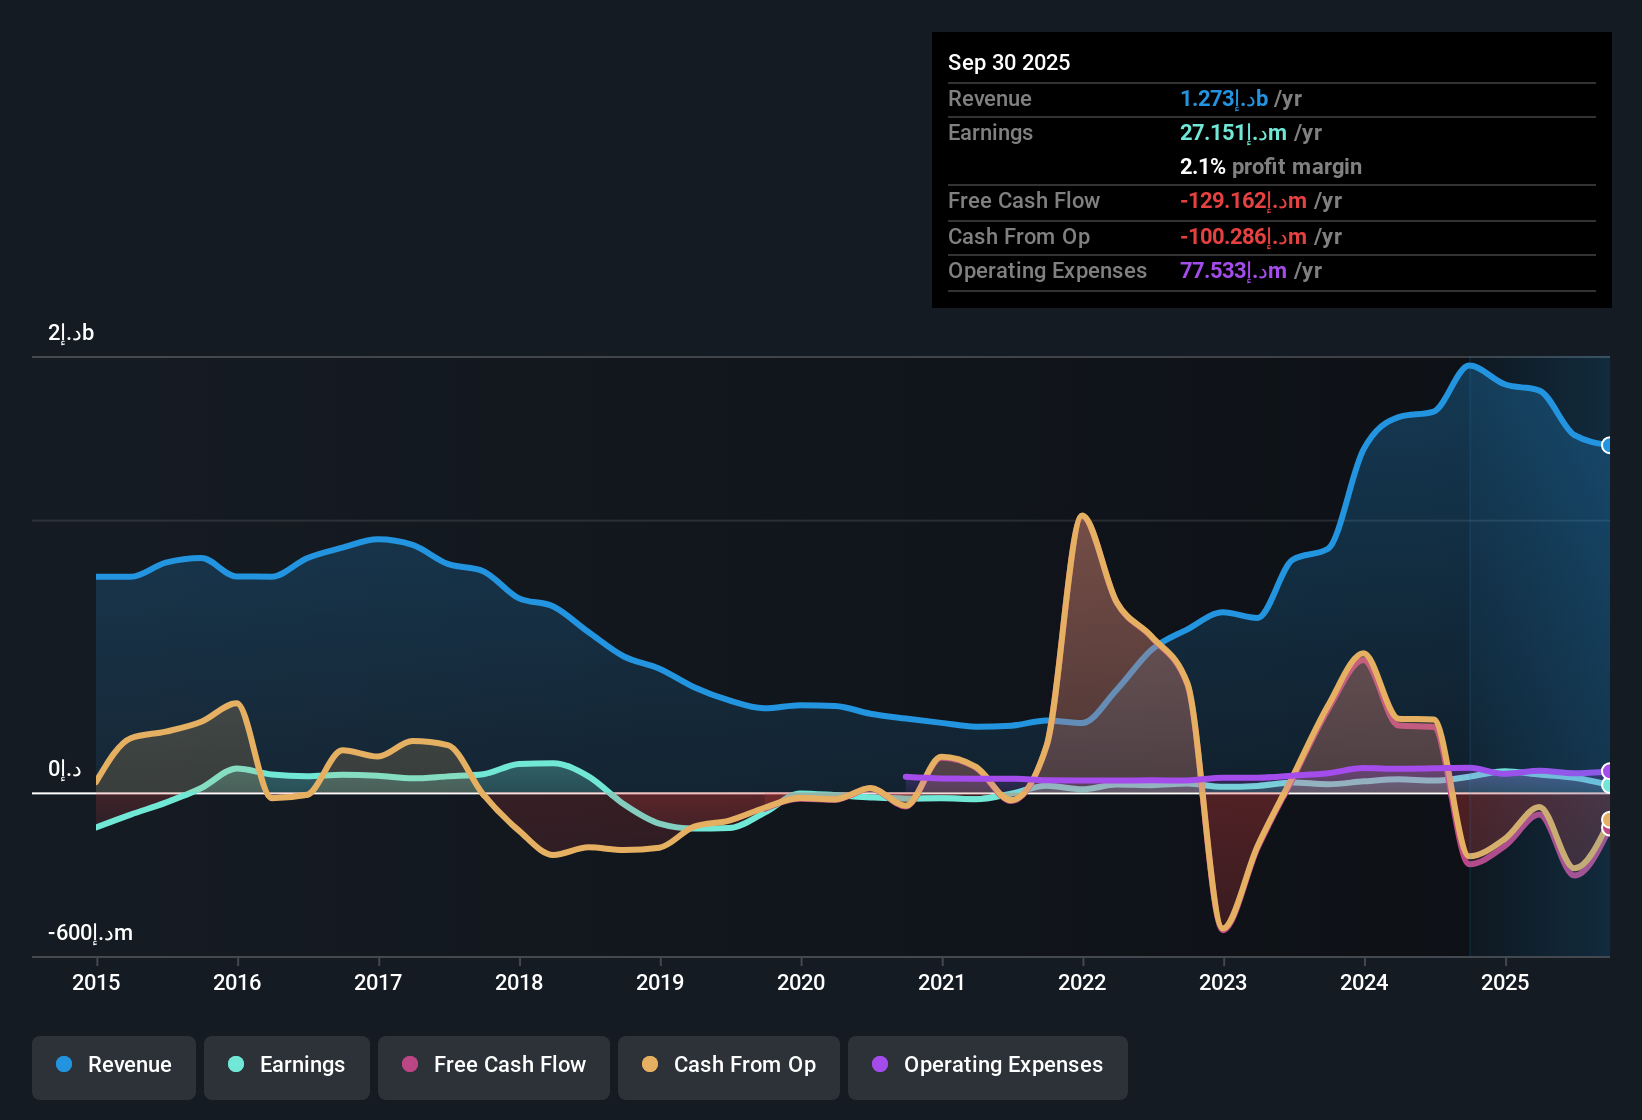Toggle visibility of the Revenue series
1642x1120 pixels.
(113, 1065)
